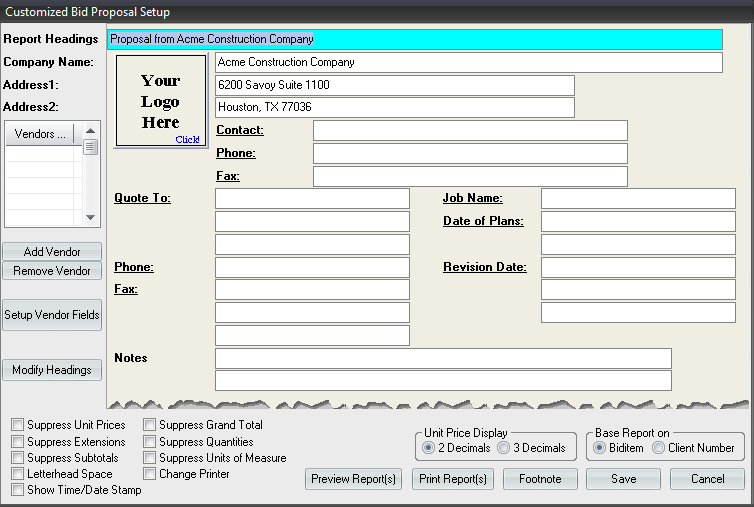Viewport: 754px width, 507px height.
Task: Click the company Contact input field
Action: [x=470, y=130]
